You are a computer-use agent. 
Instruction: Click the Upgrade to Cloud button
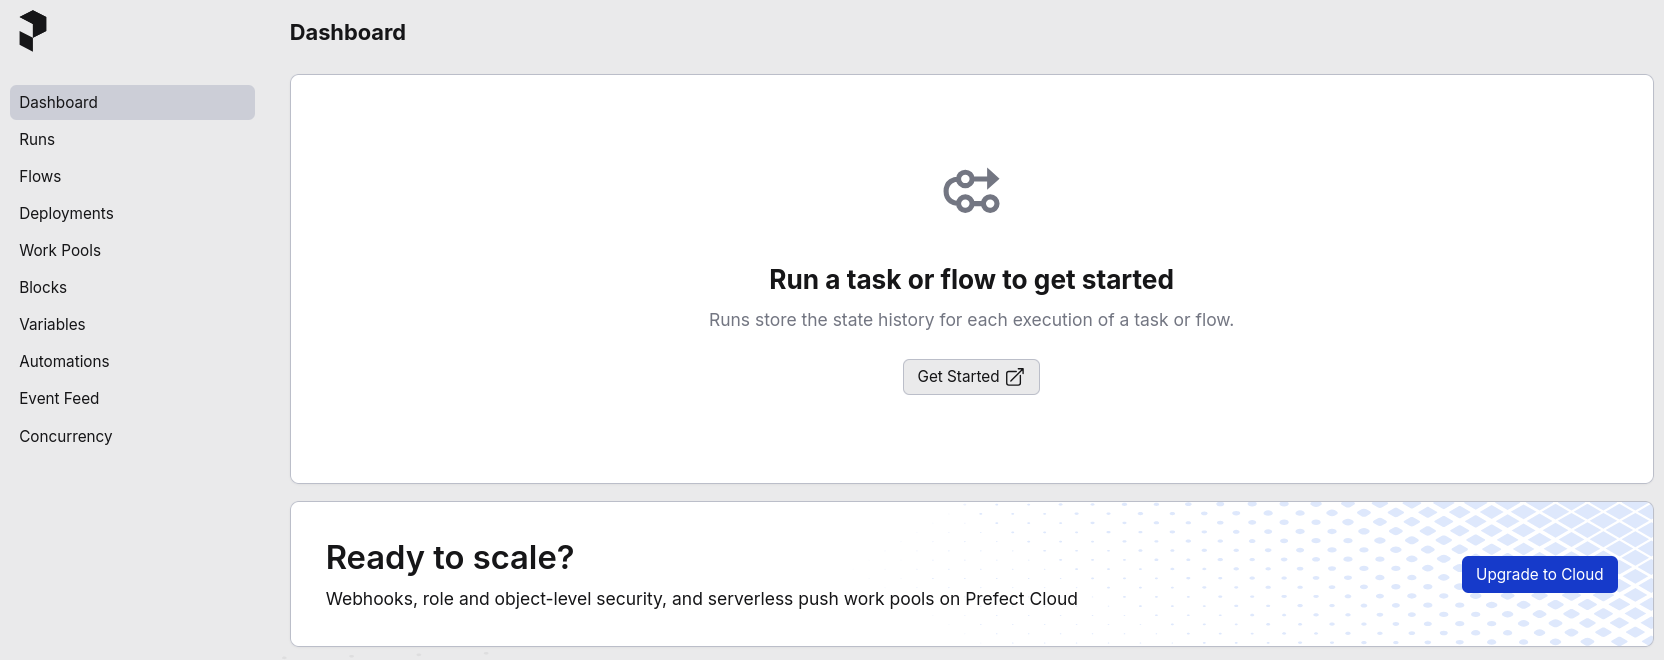tap(1539, 575)
